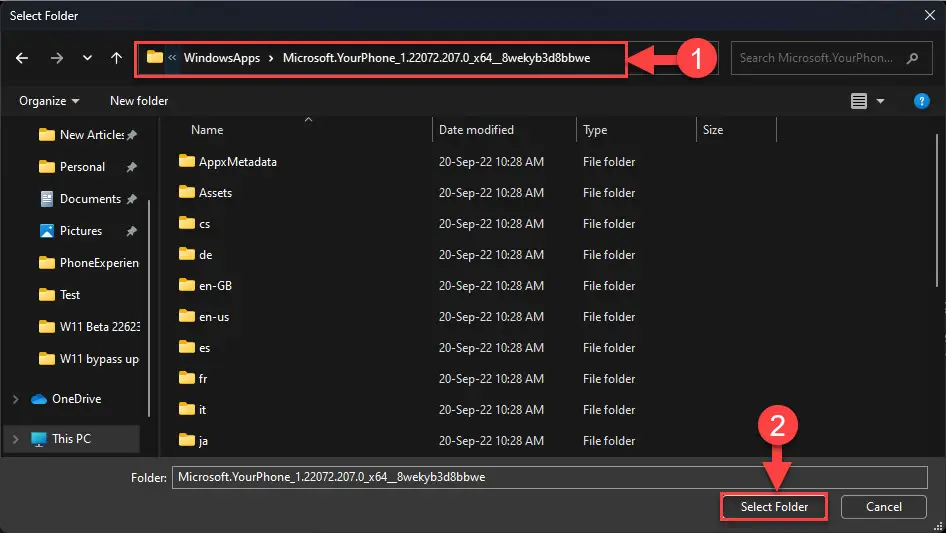946x533 pixels.
Task: Click the fr folder icon
Action: click(186, 378)
